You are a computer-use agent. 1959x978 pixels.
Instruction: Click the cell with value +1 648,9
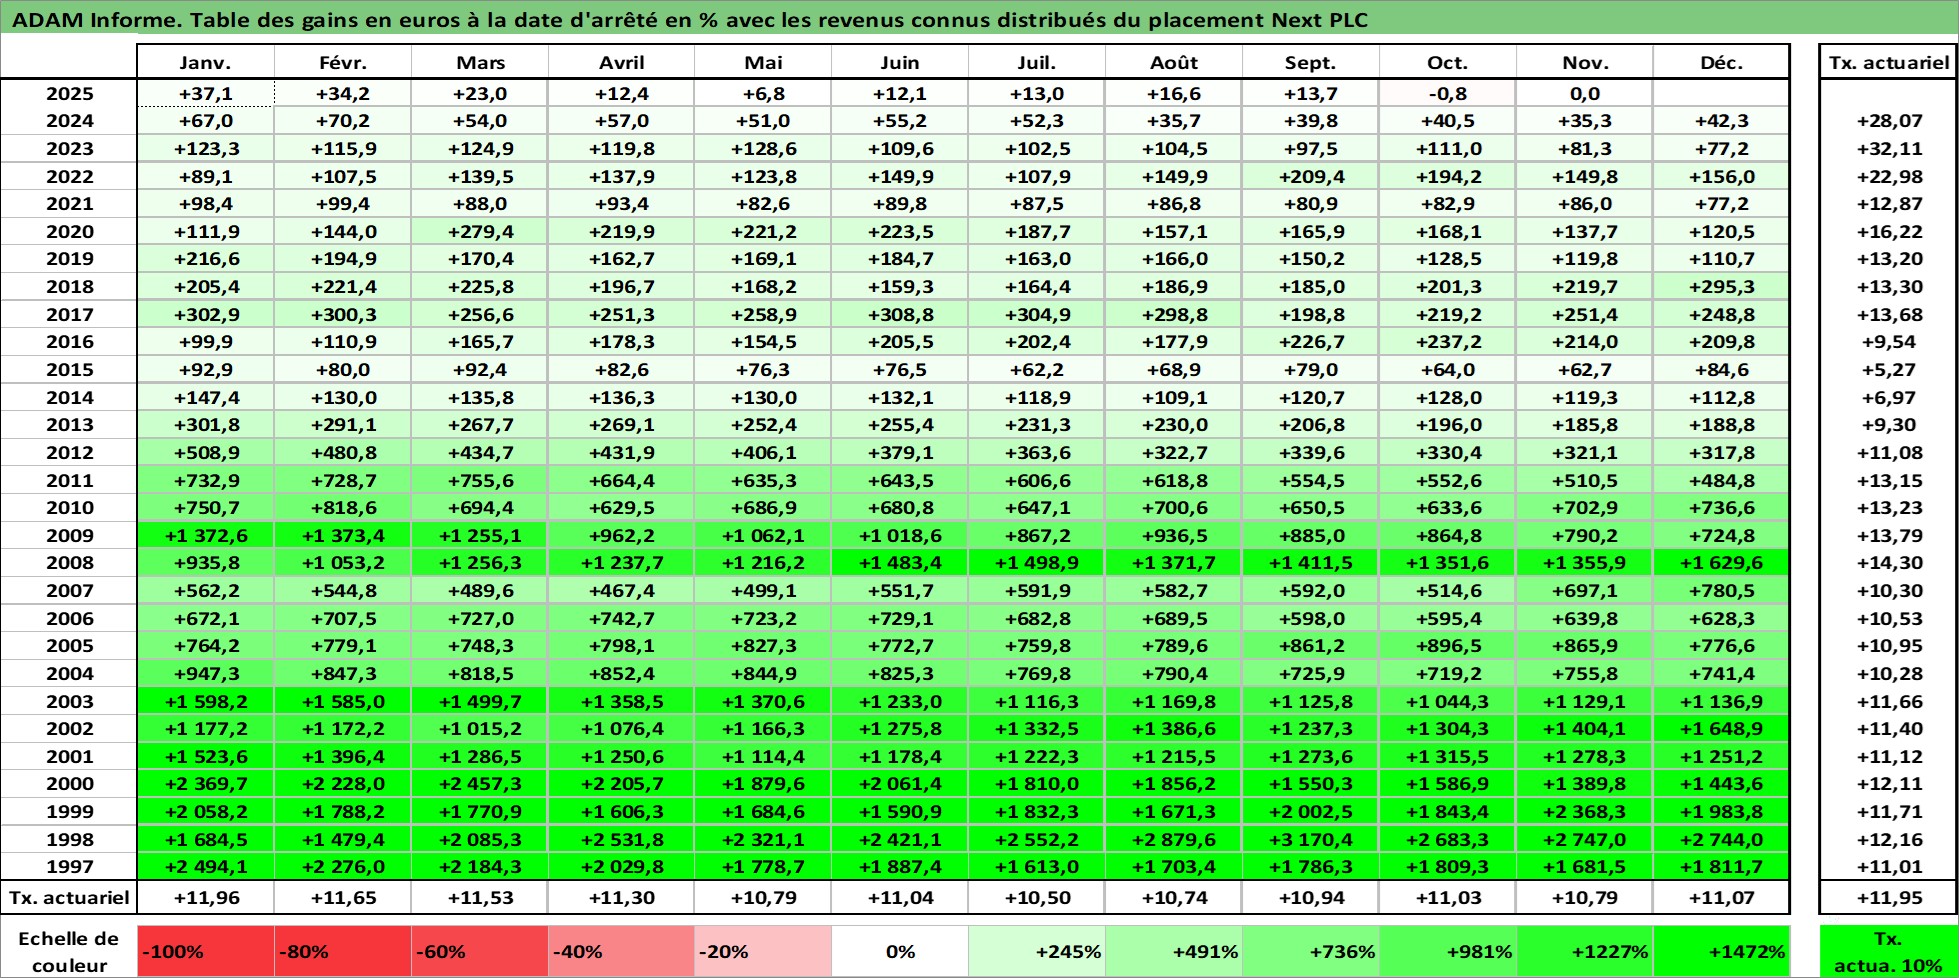click(1721, 729)
